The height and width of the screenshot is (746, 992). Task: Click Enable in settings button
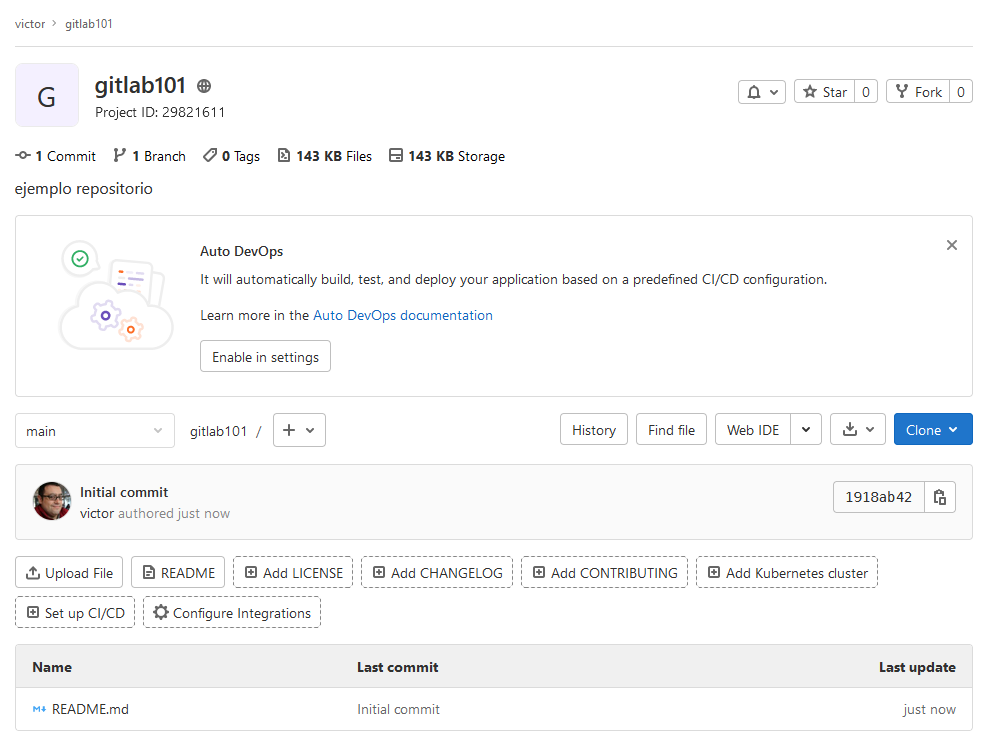[266, 357]
